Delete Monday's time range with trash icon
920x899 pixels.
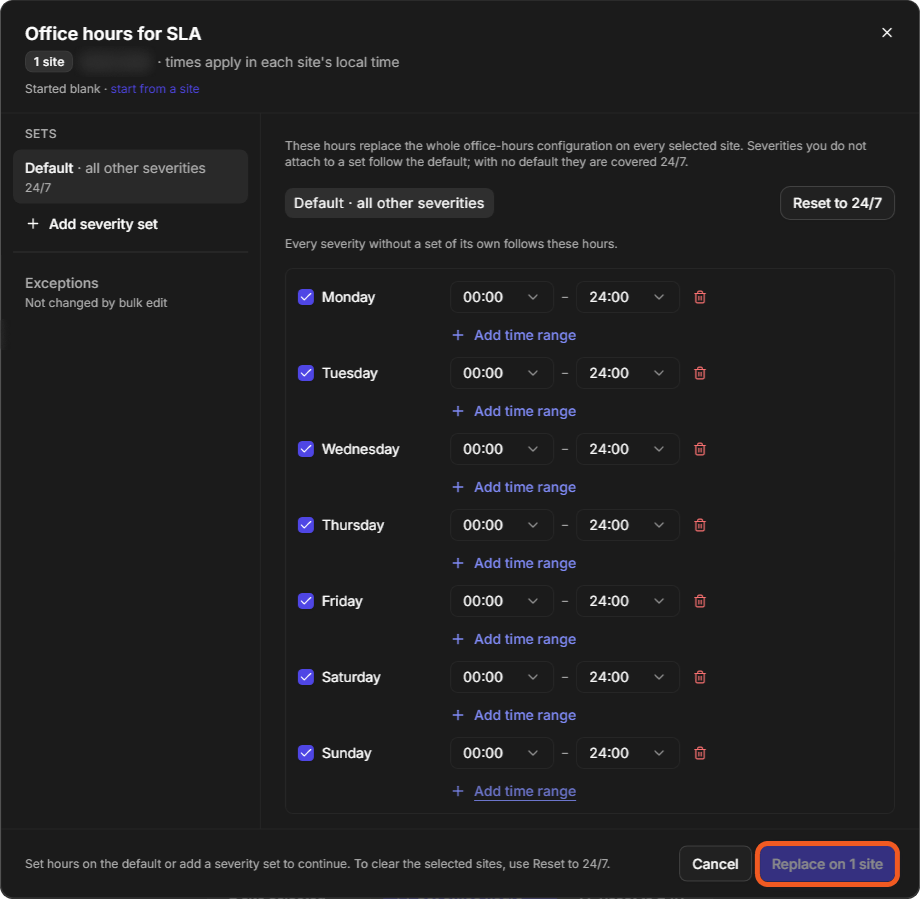coord(699,297)
